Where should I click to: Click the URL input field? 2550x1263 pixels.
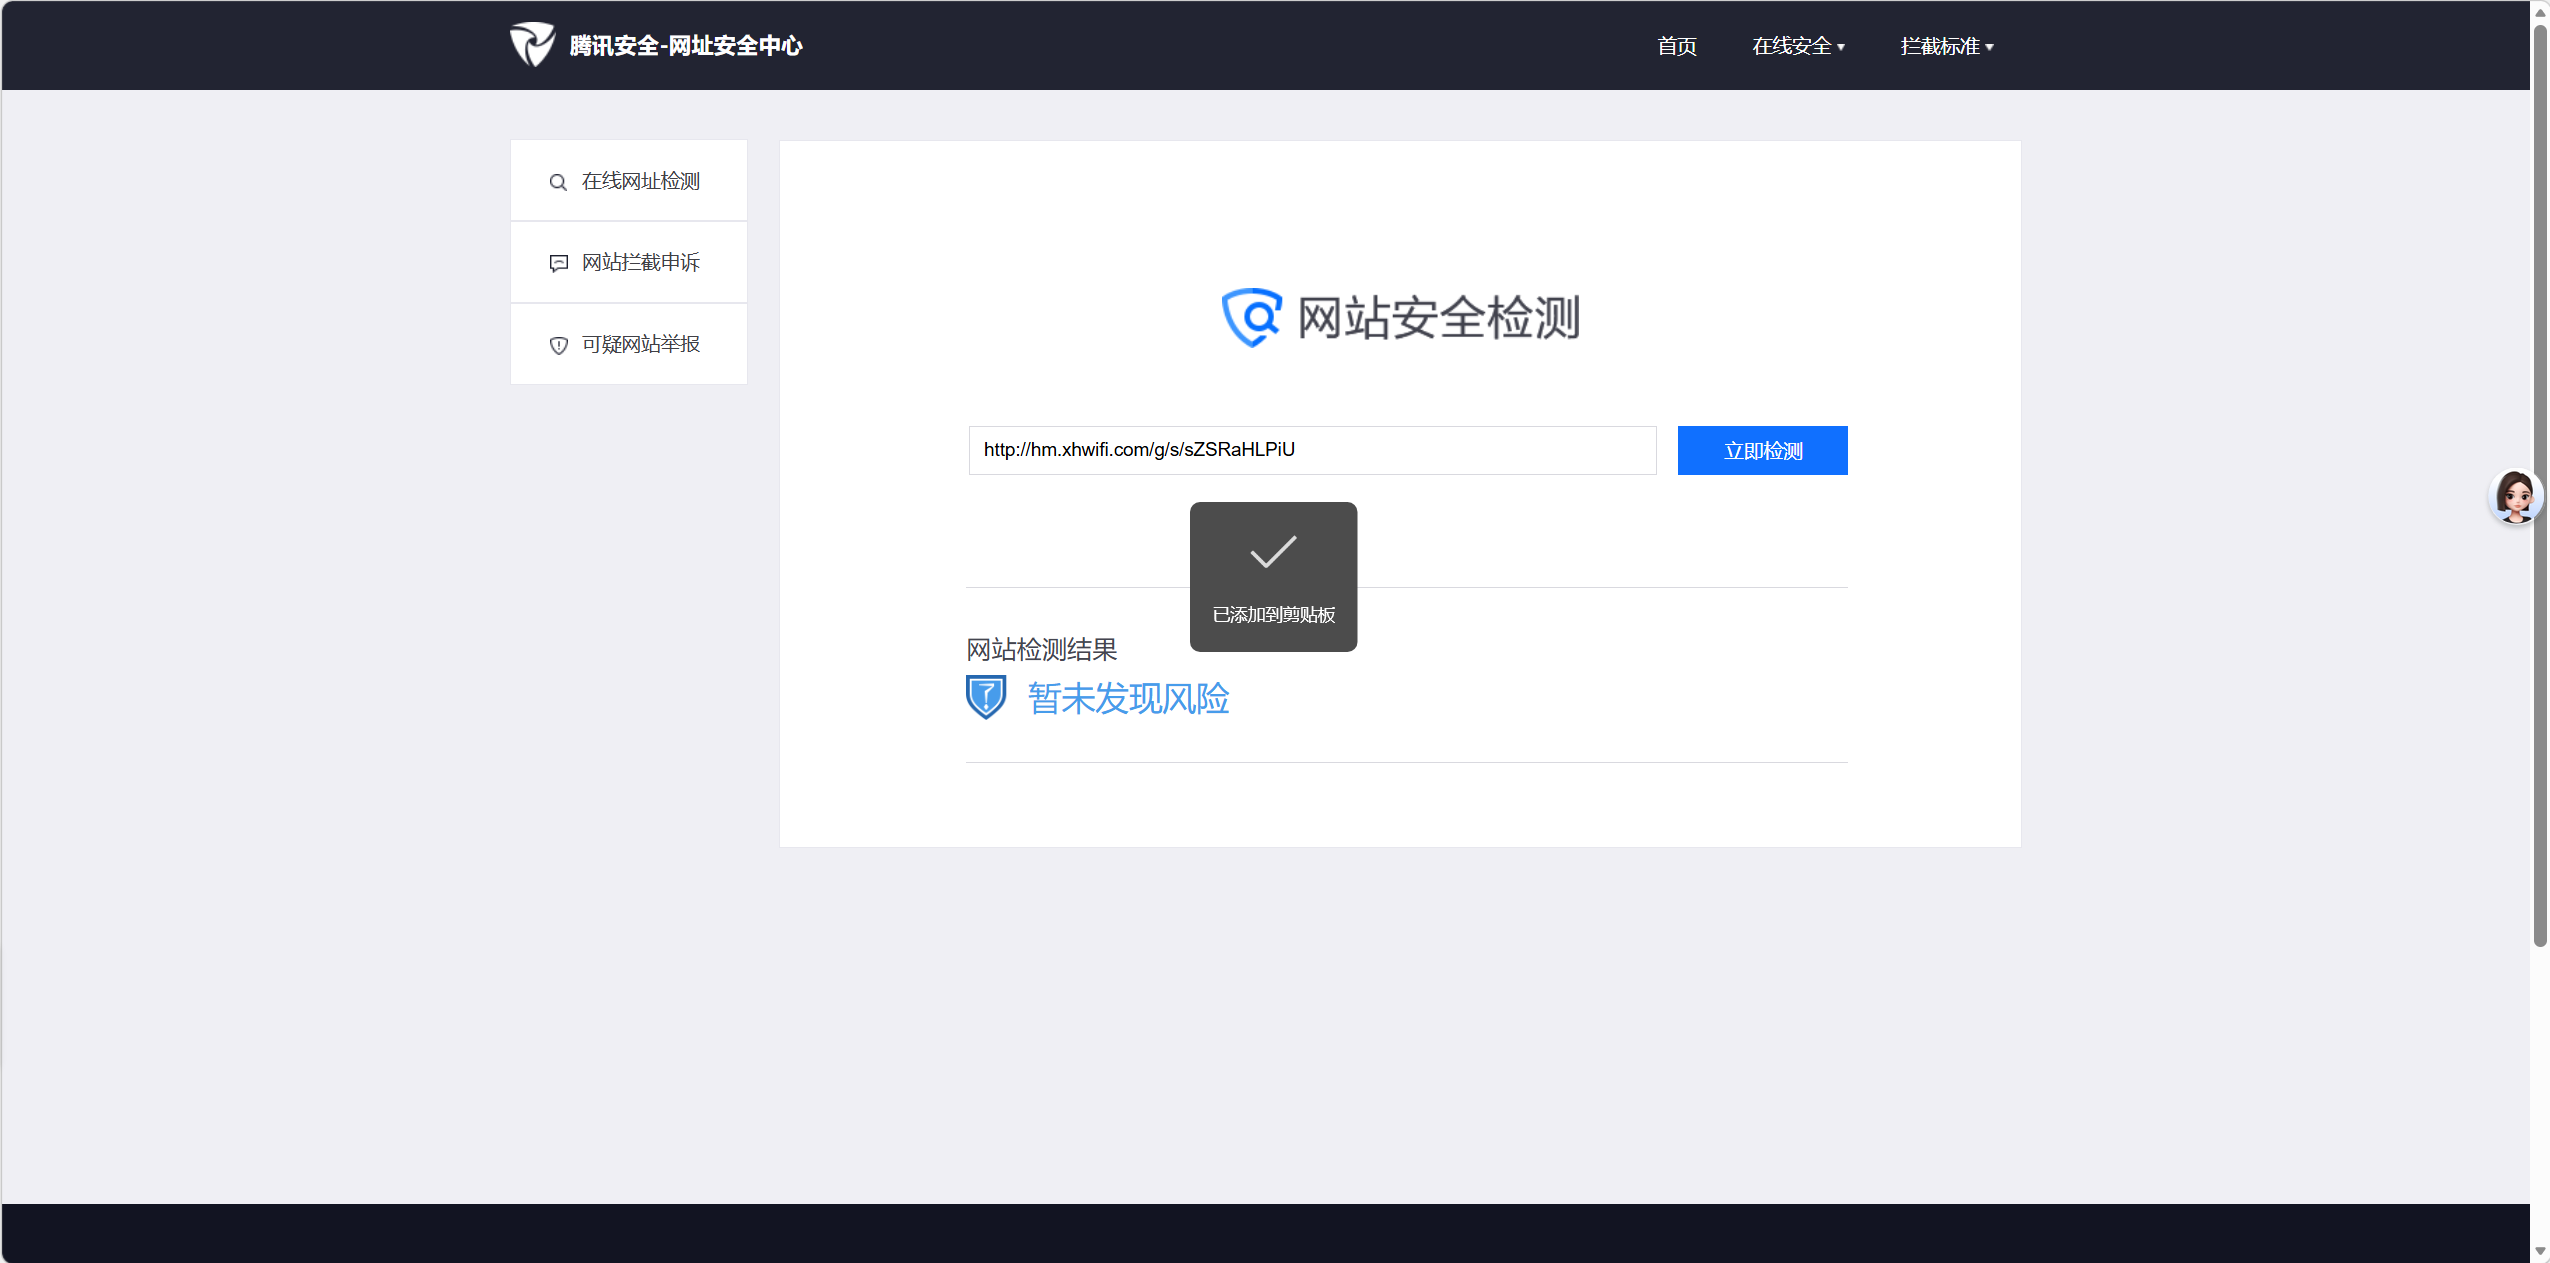coord(1312,450)
